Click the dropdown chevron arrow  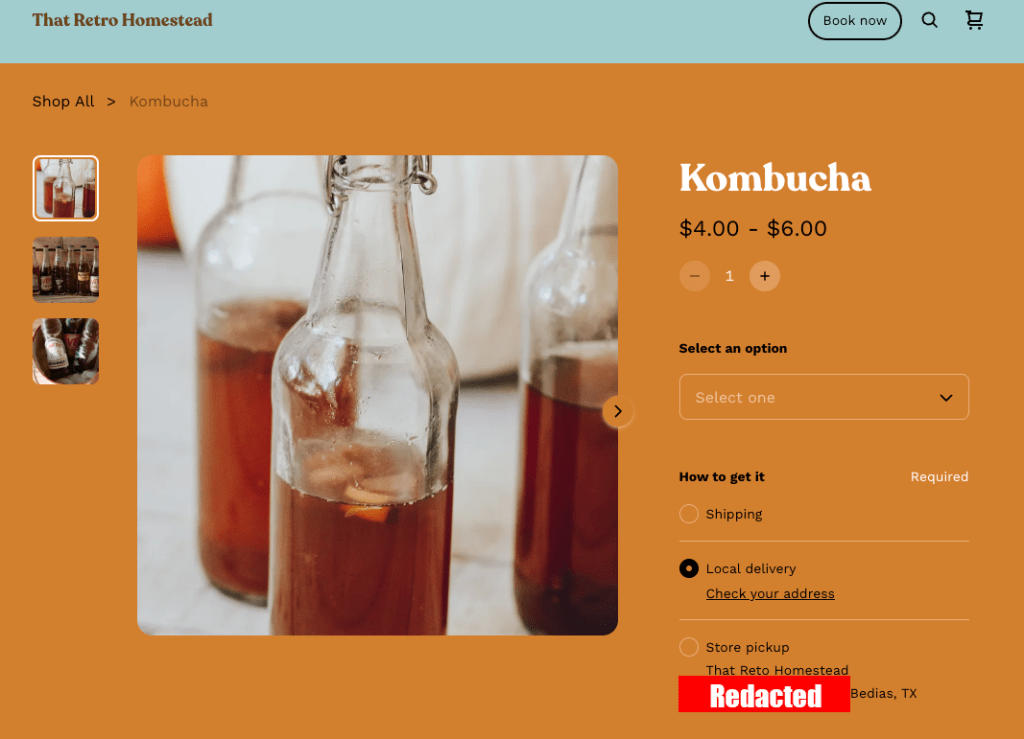[946, 398]
